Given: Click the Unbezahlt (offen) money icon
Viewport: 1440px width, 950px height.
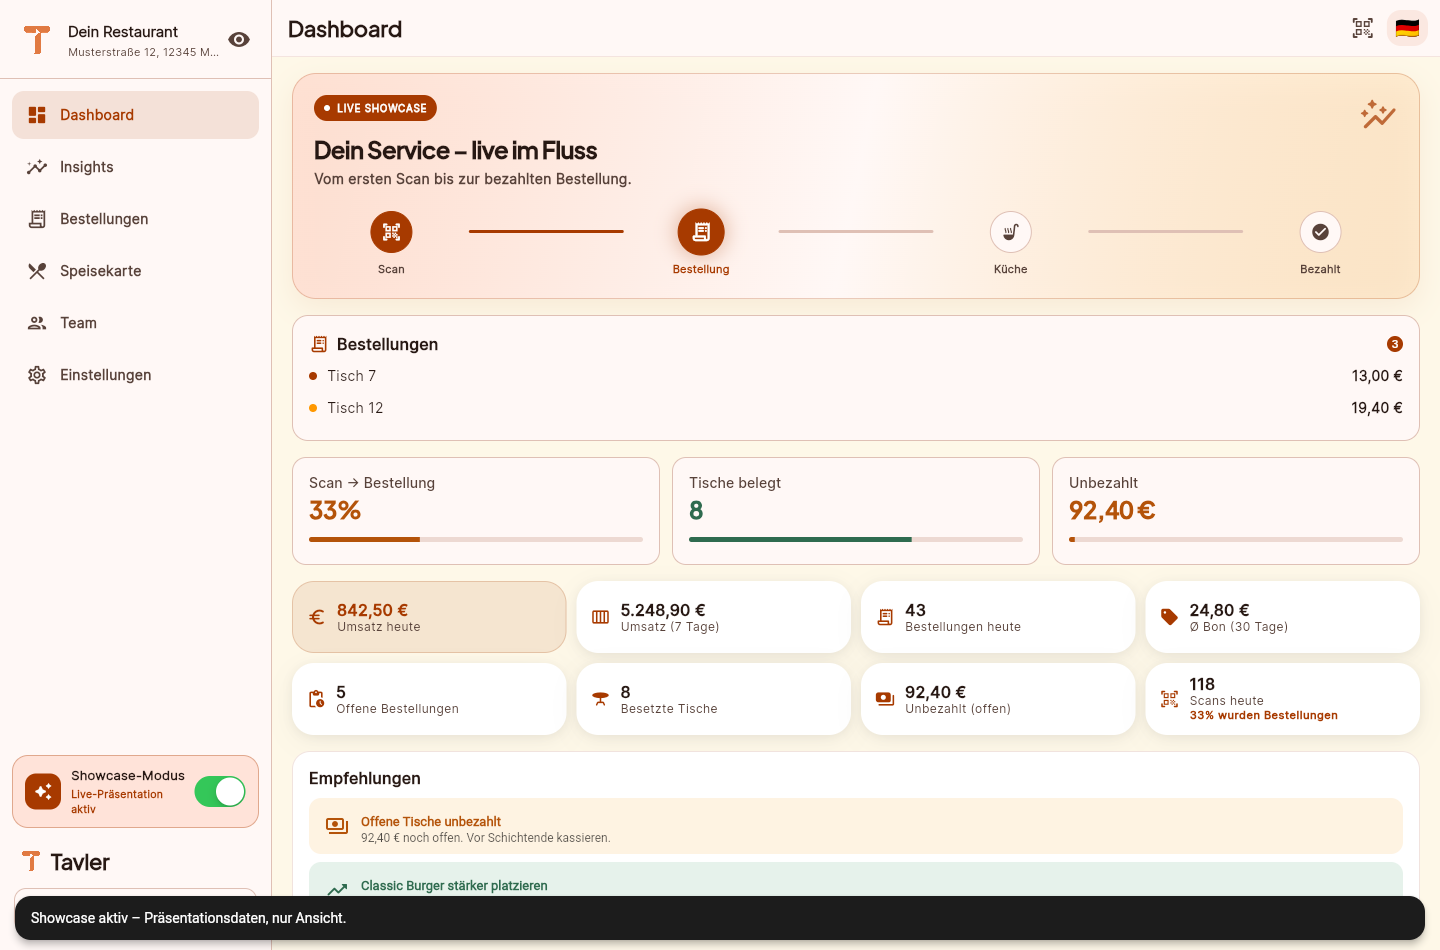Looking at the screenshot, I should [885, 699].
